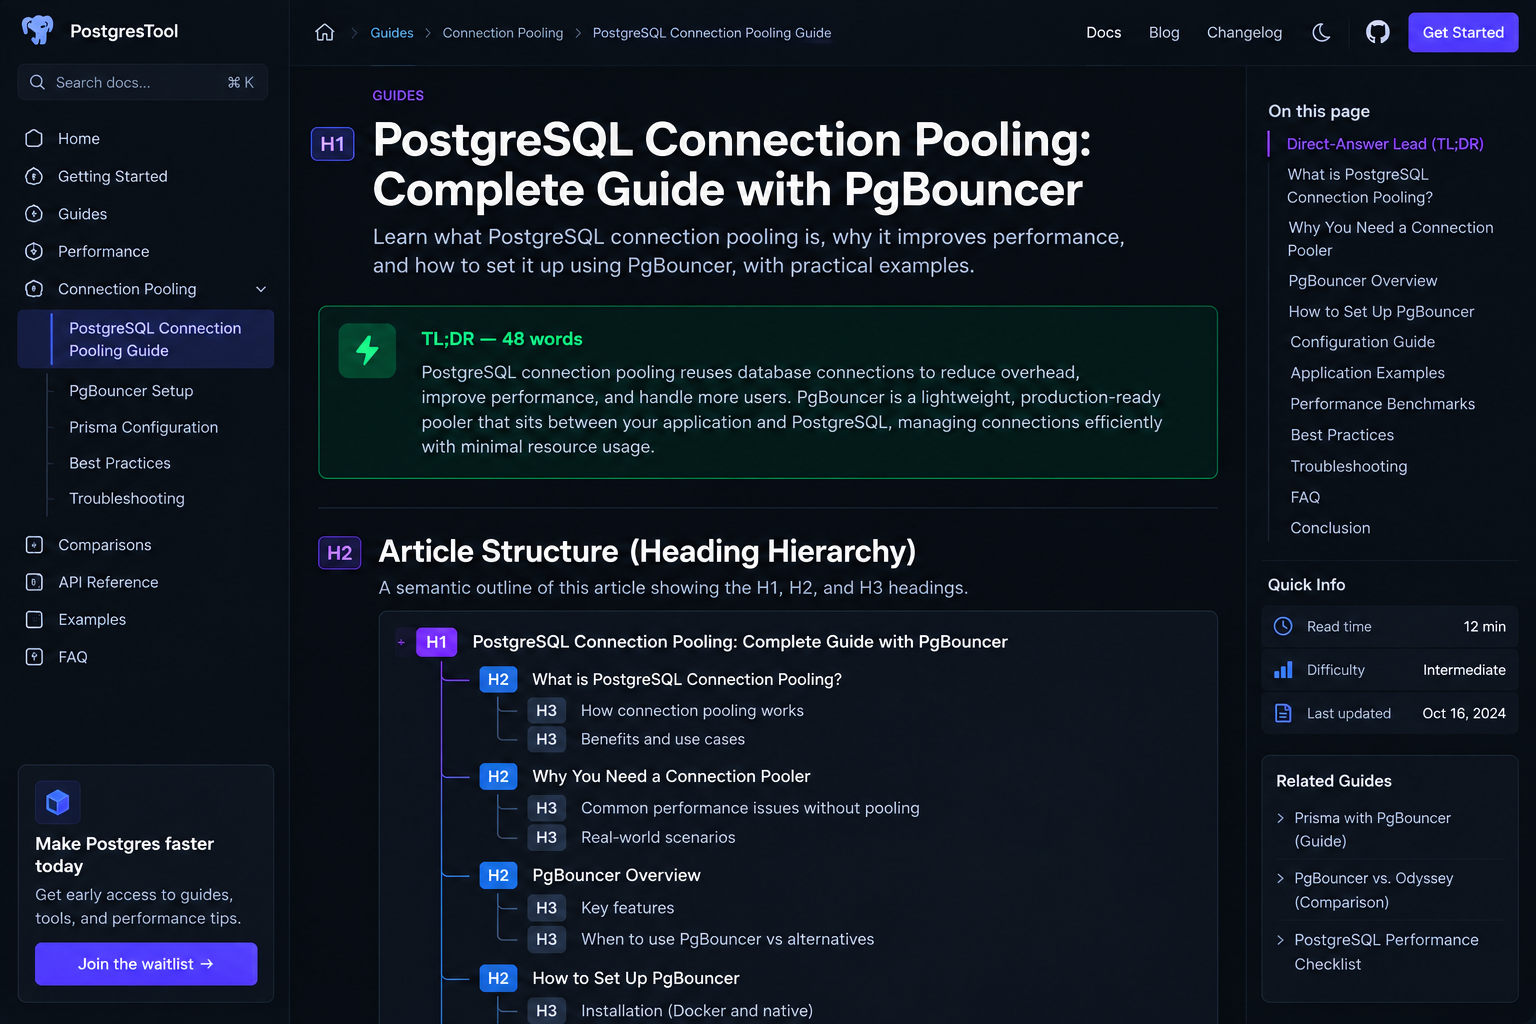The height and width of the screenshot is (1024, 1536).
Task: Click the Getting Started sidebar icon
Action: pyautogui.click(x=34, y=176)
